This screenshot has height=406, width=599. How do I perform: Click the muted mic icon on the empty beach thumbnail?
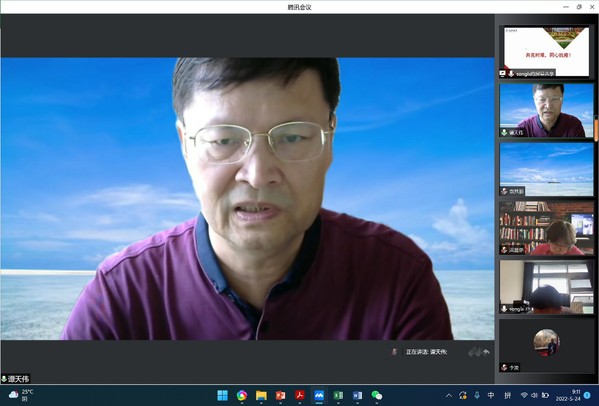tap(504, 191)
